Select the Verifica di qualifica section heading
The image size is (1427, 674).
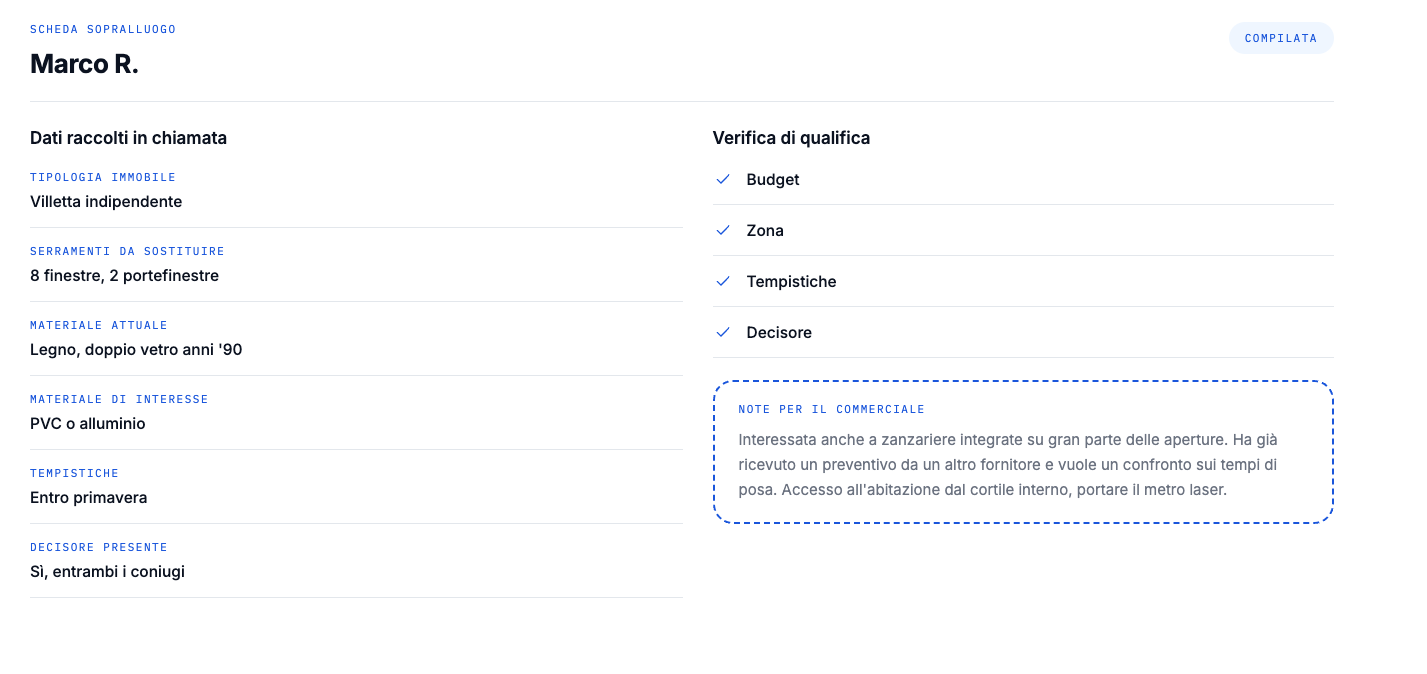point(791,138)
